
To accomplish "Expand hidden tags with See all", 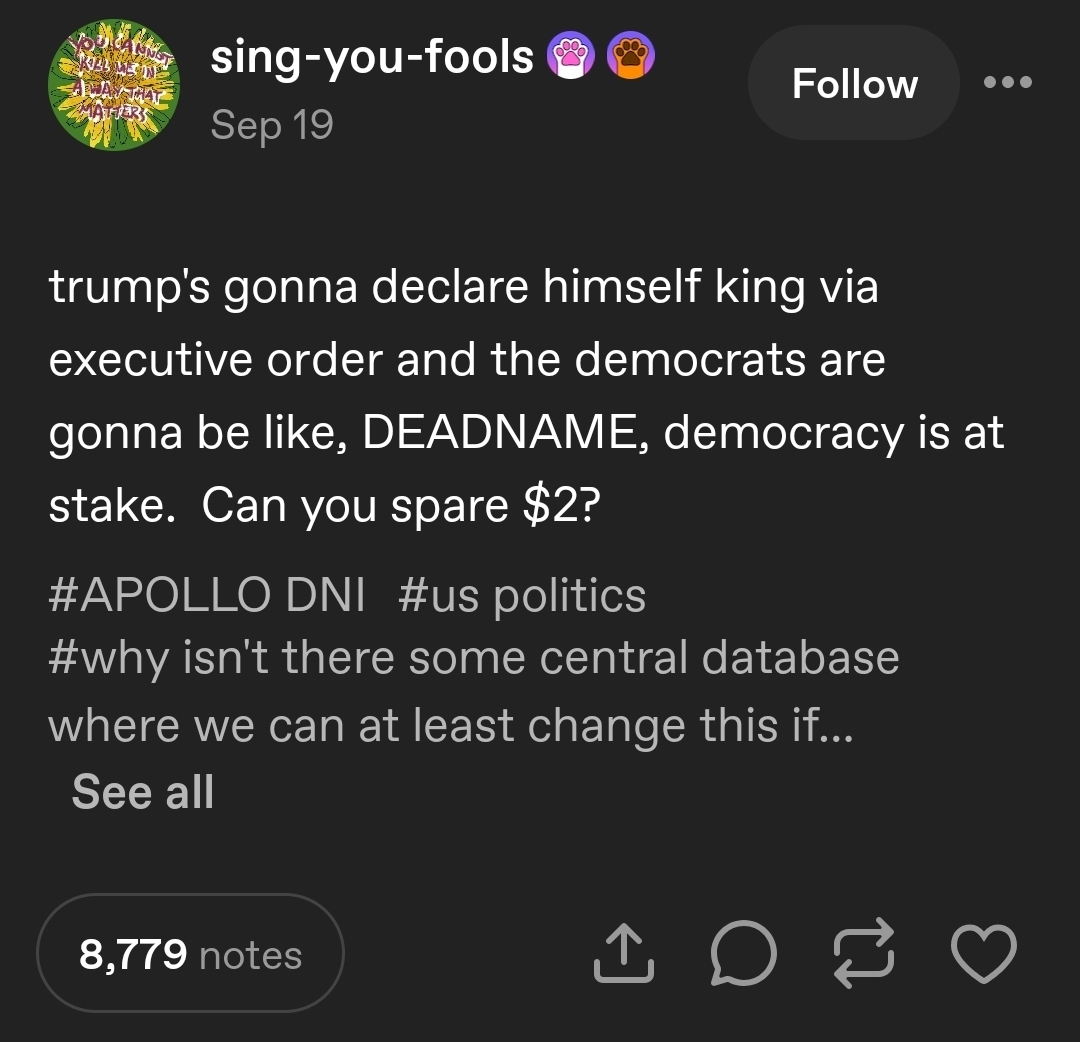I will click(x=143, y=792).
